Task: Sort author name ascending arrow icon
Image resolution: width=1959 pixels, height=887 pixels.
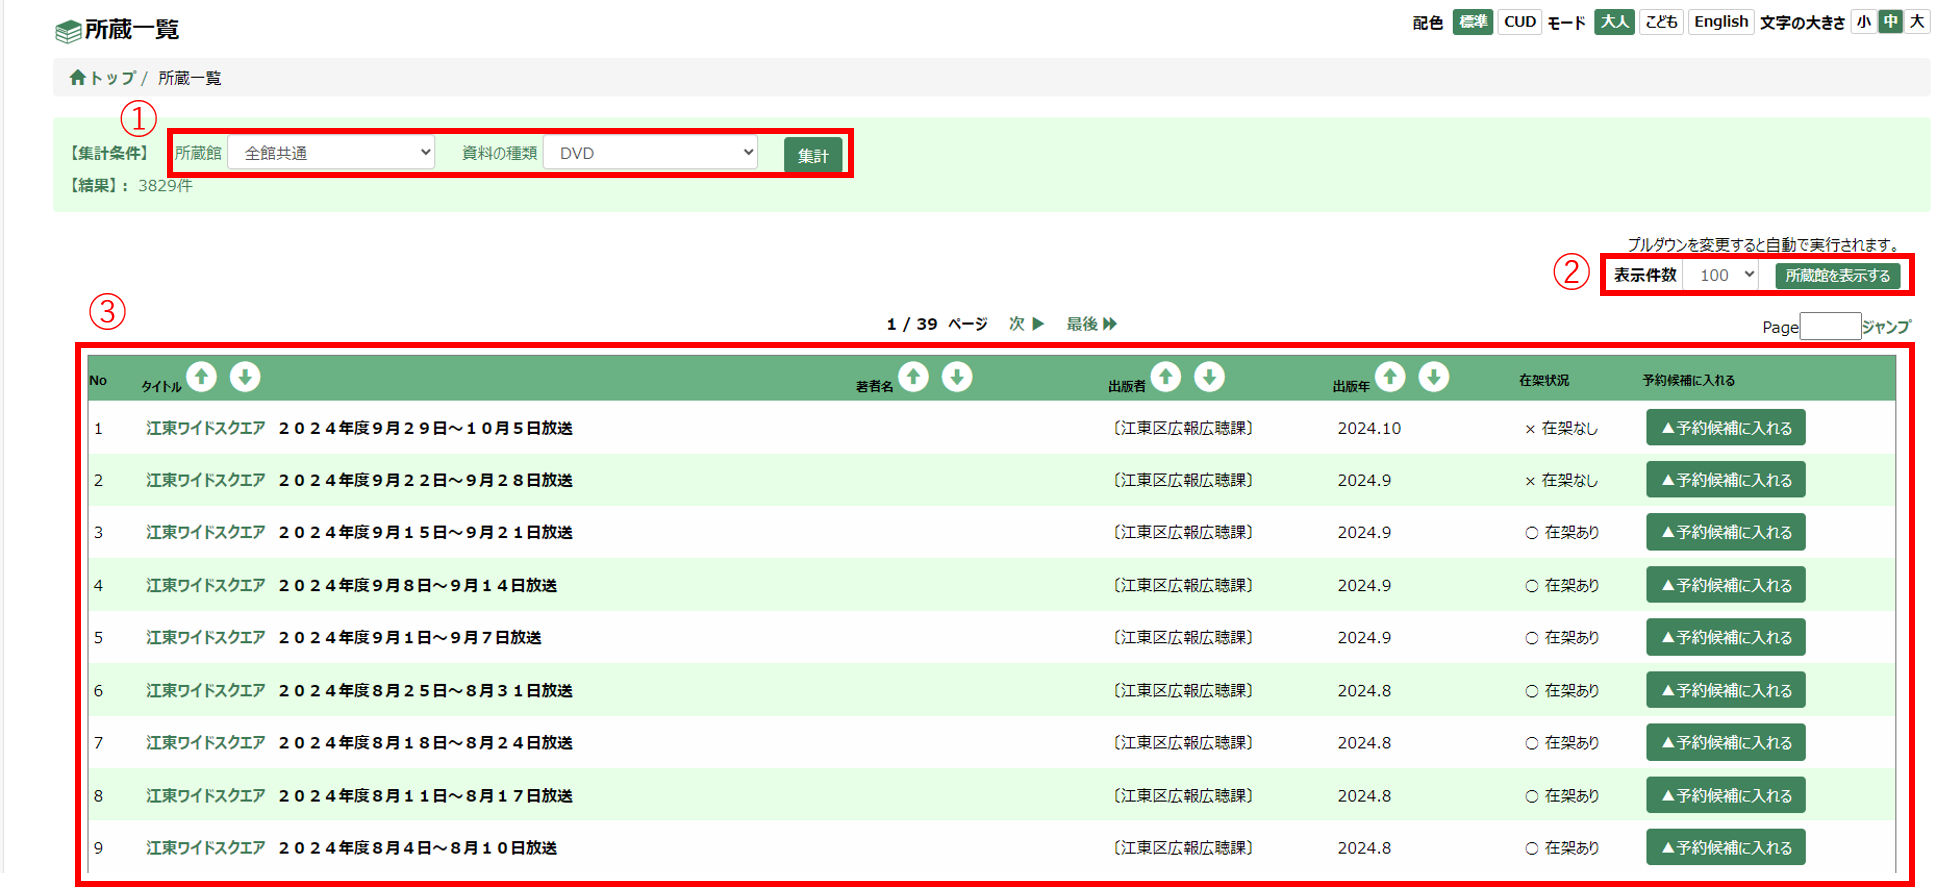Action: click(x=913, y=377)
